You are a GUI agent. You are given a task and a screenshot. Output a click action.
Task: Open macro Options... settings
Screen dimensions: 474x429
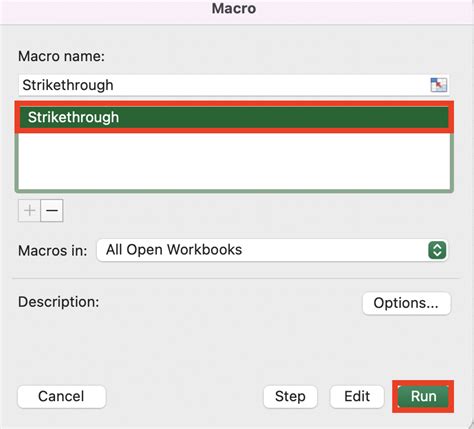point(406,303)
